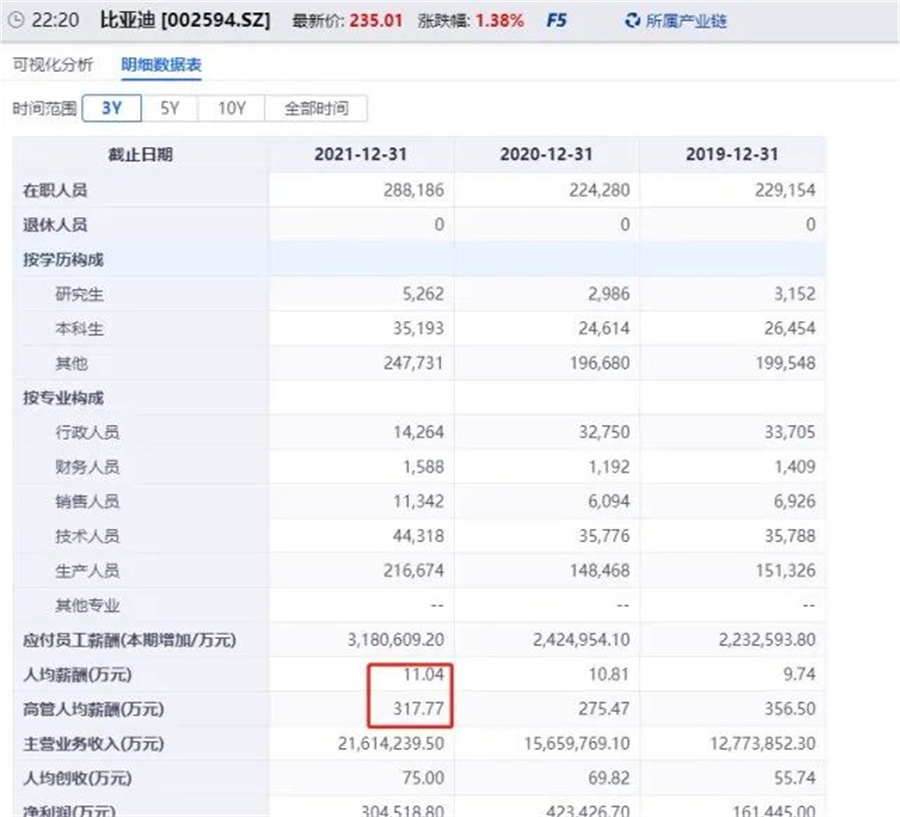Click the 销售人员 row label

(x=87, y=501)
